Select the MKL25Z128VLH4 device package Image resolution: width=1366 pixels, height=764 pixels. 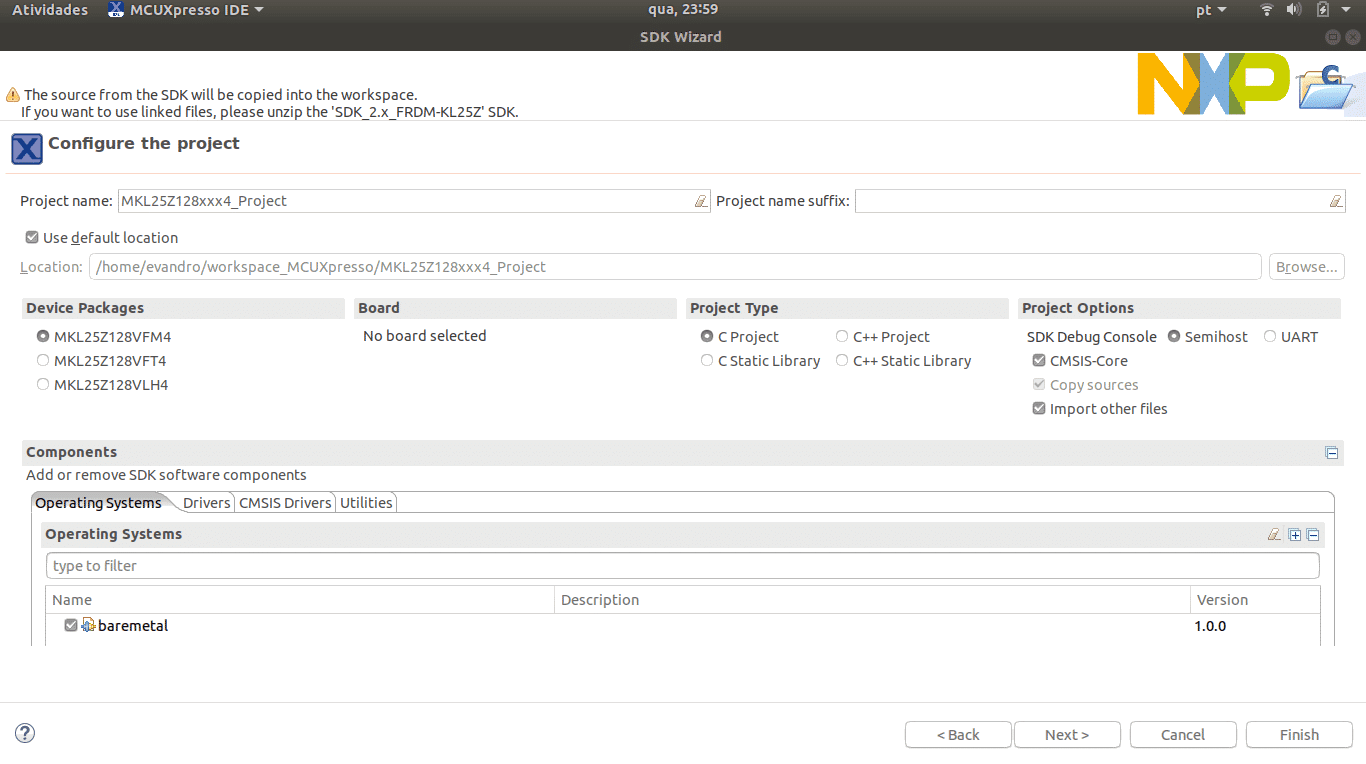point(43,384)
